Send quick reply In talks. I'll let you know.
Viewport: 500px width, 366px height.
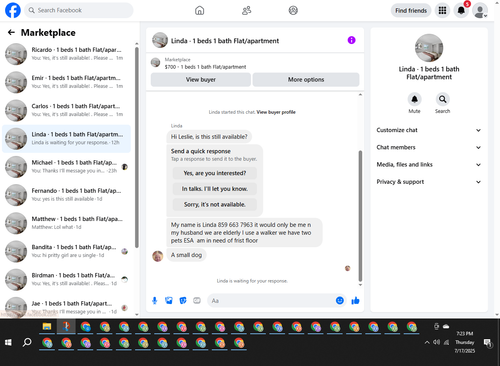215,189
